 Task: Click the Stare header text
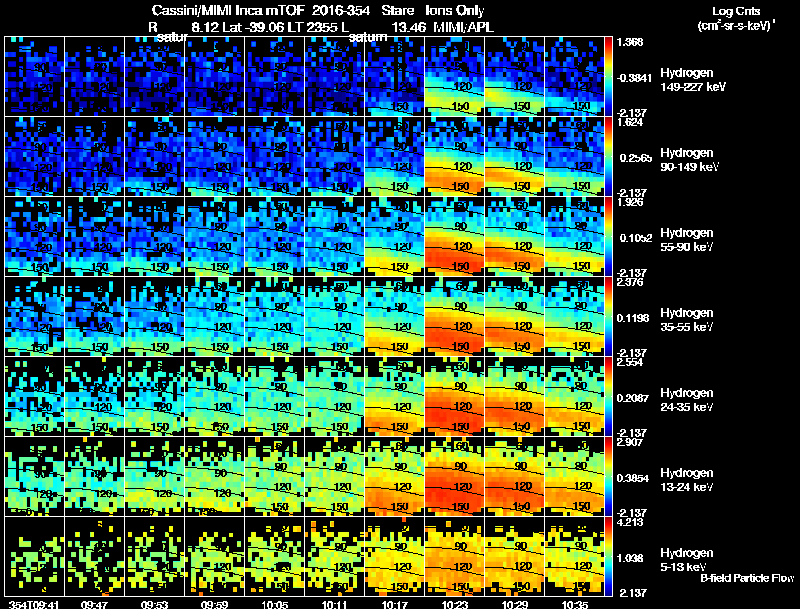tap(397, 11)
